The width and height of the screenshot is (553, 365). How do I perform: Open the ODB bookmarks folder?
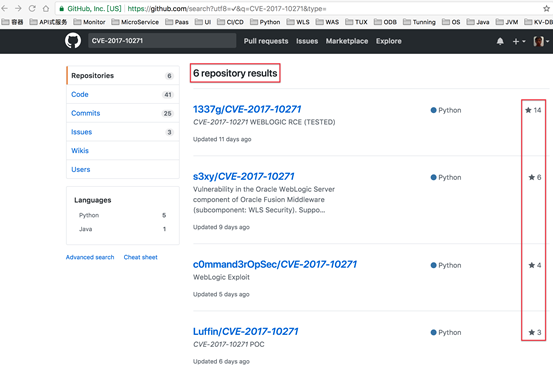[x=385, y=22]
